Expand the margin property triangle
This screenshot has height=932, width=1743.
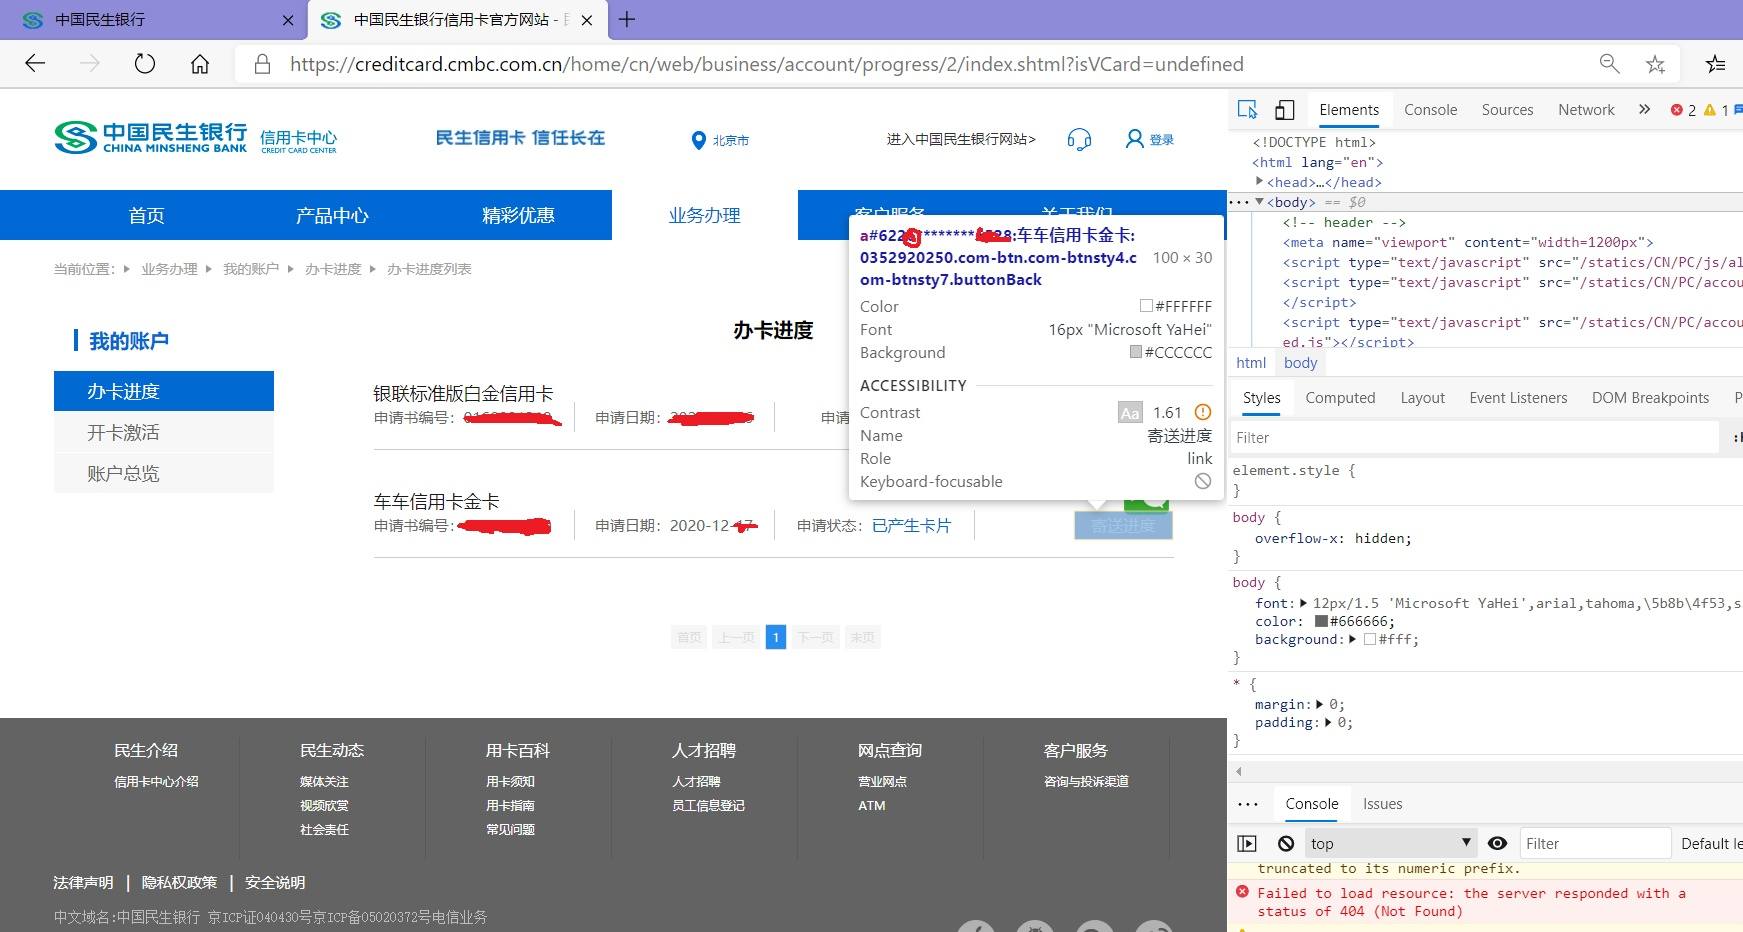click(1320, 704)
